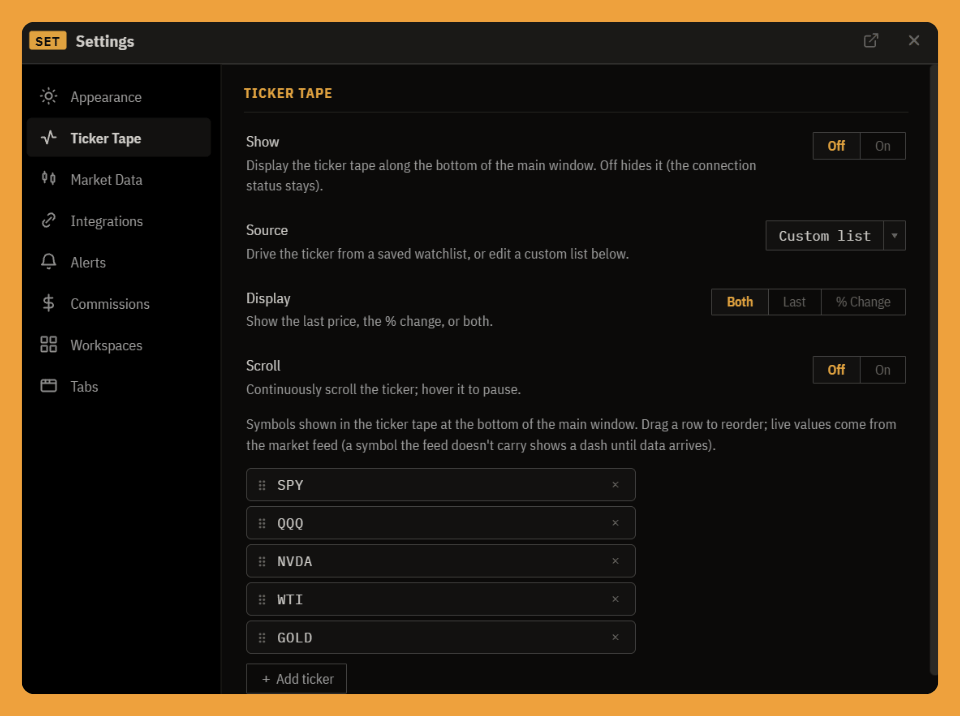This screenshot has width=960, height=716.
Task: Grab the QQQ row drag handle
Action: [x=262, y=523]
